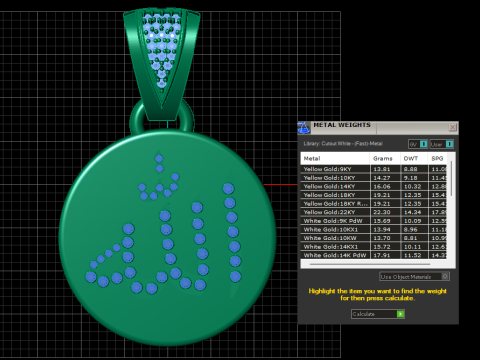Toggle the User library switch
The image size is (480, 360).
click(442, 144)
